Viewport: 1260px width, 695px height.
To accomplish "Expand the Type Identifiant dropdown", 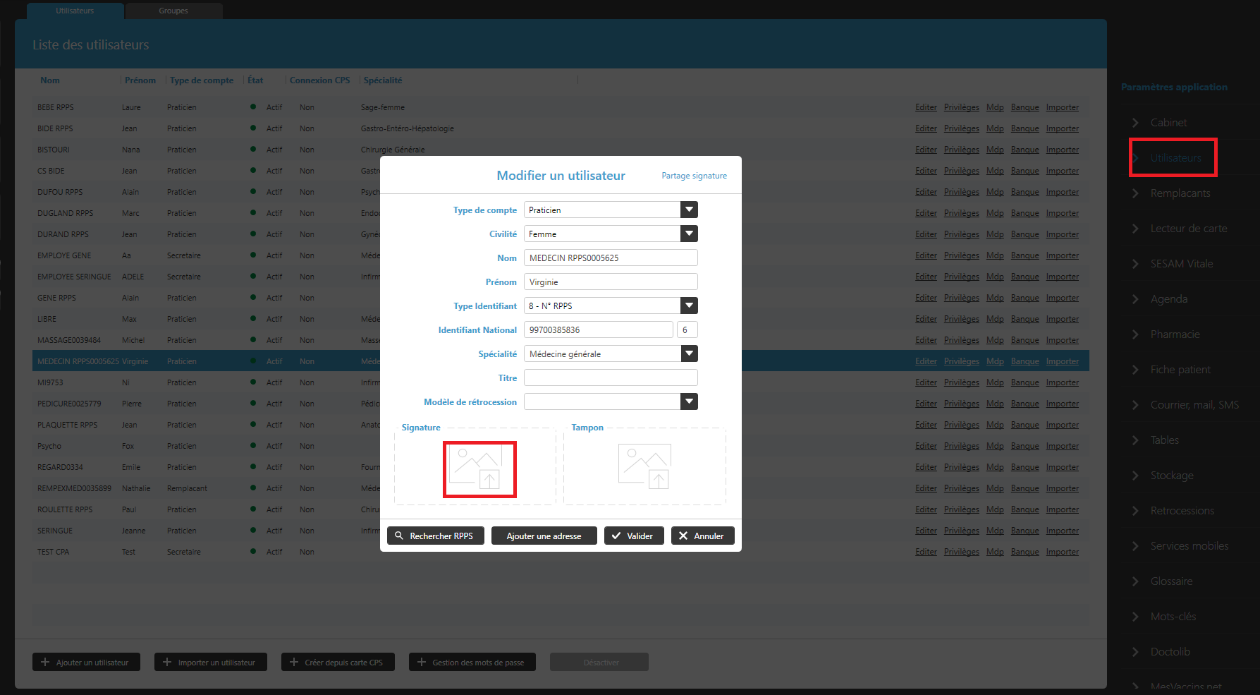I will point(688,306).
